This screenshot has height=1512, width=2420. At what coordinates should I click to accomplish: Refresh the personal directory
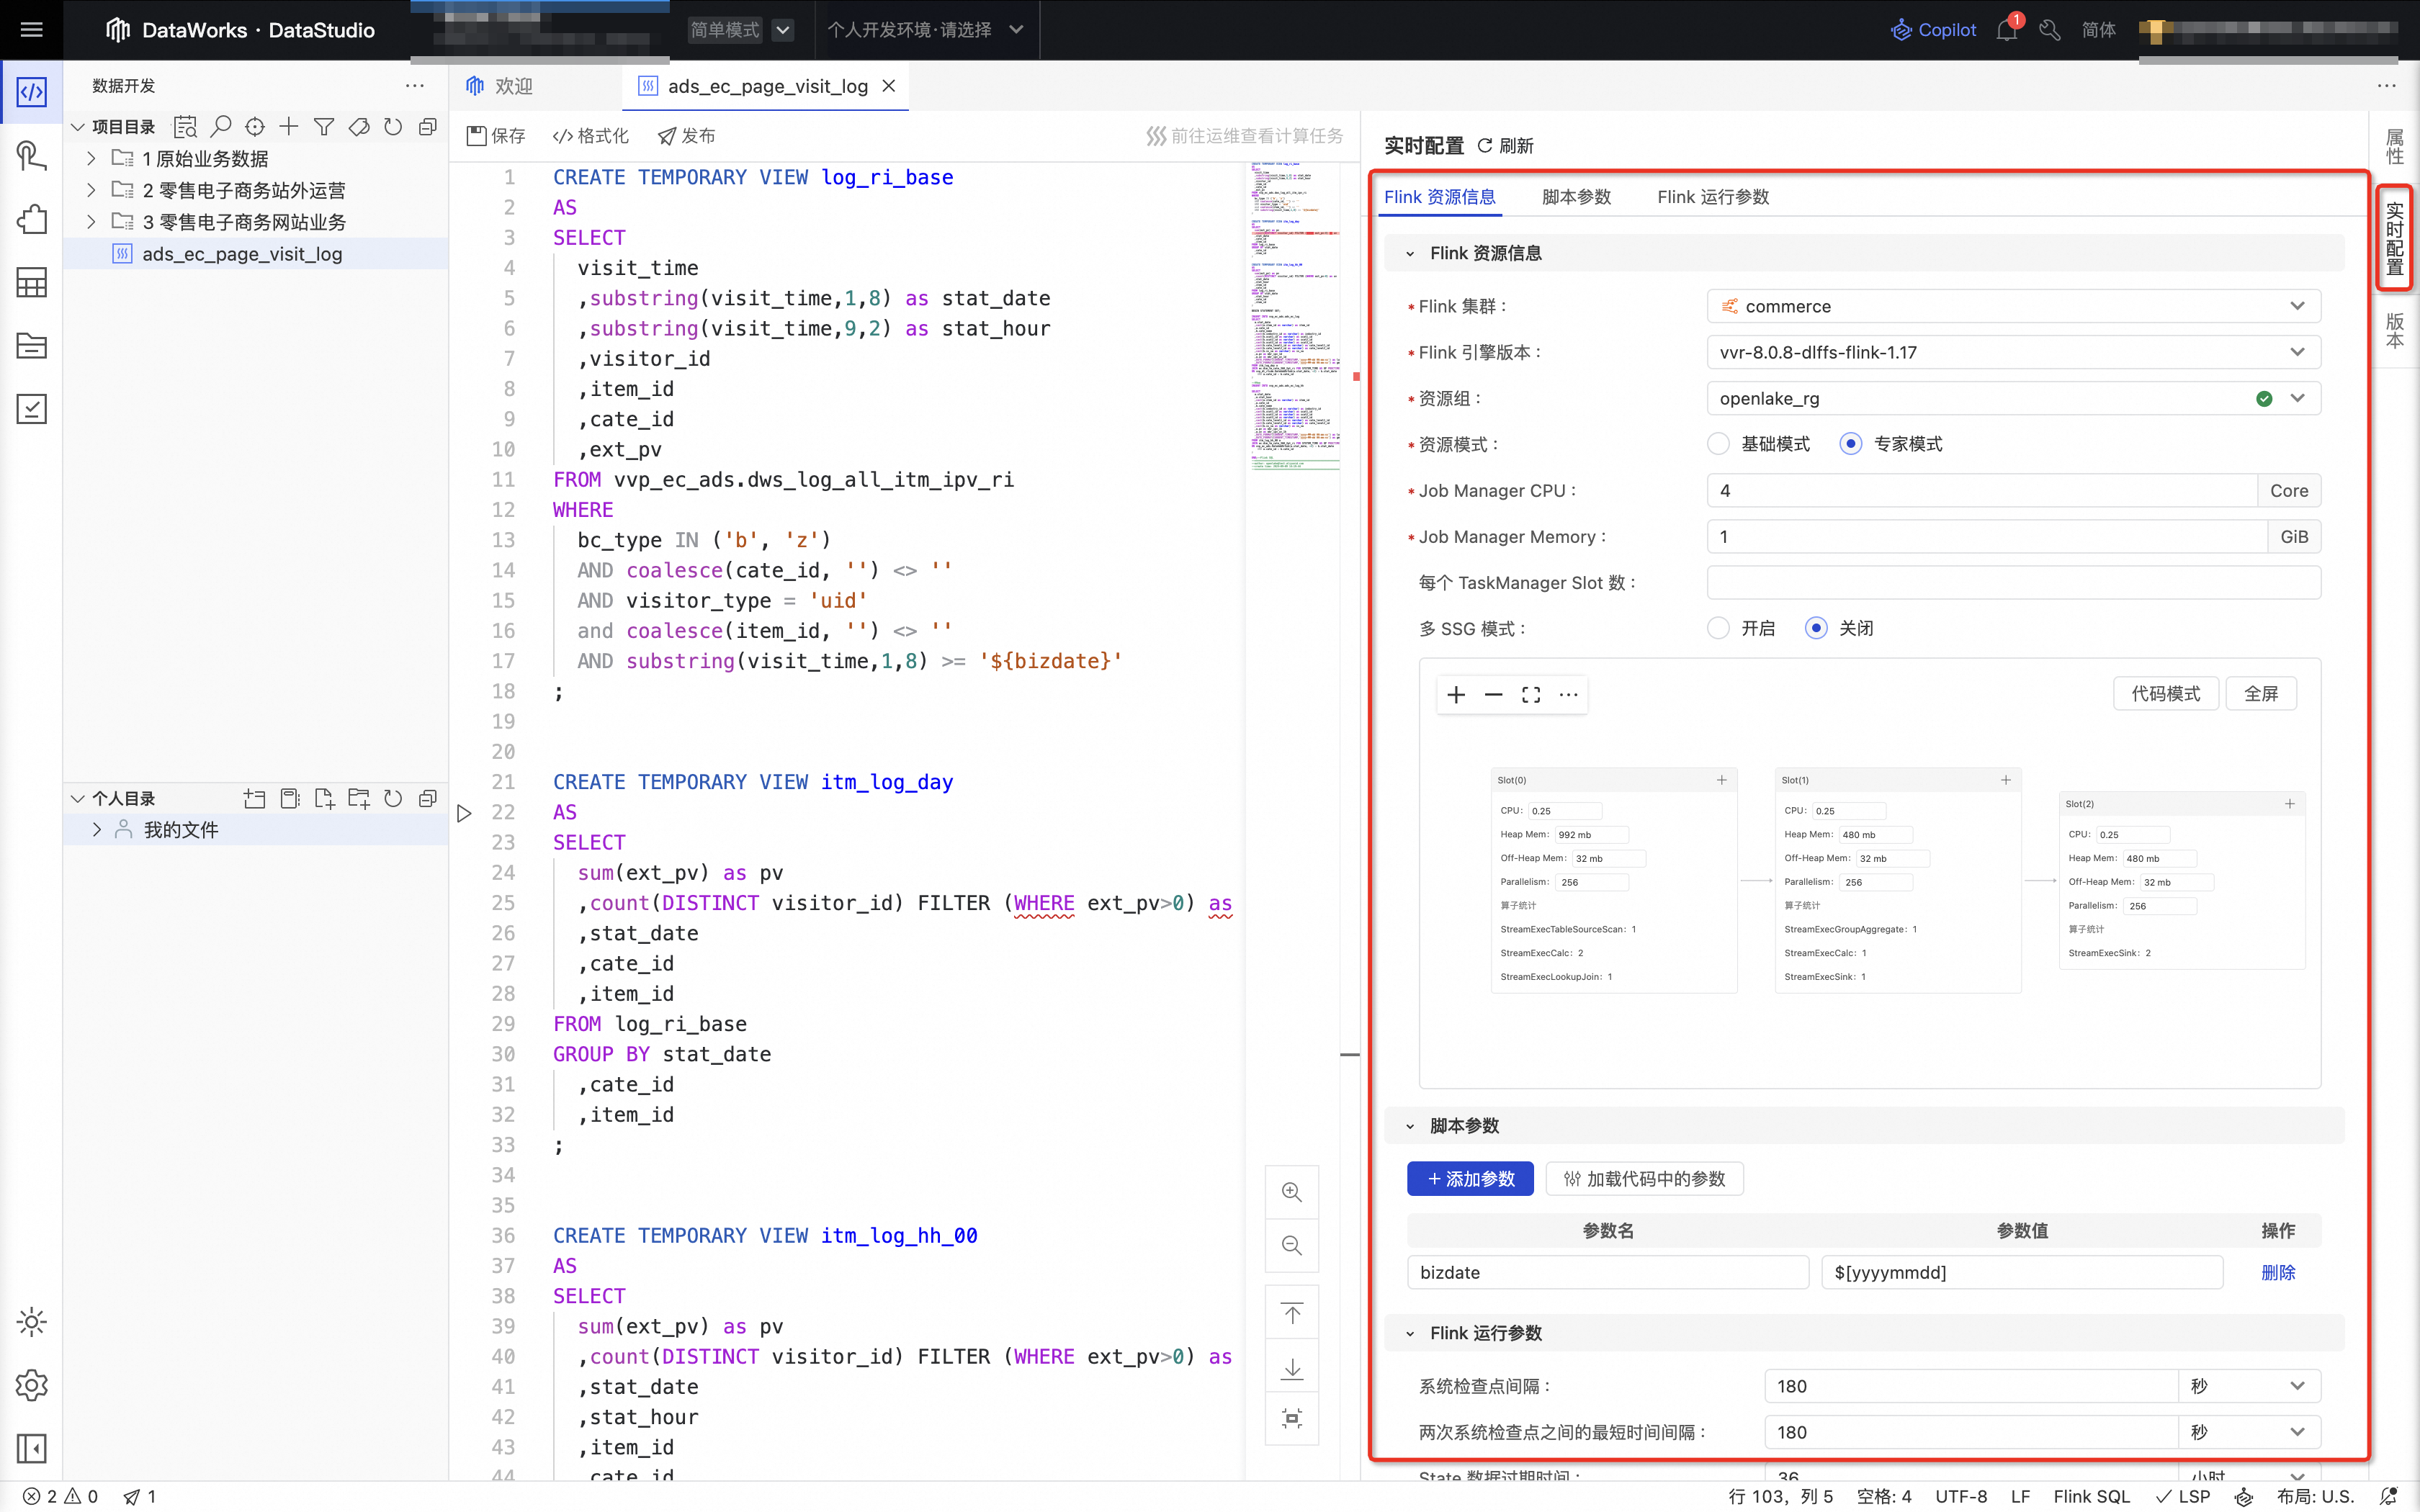click(393, 798)
